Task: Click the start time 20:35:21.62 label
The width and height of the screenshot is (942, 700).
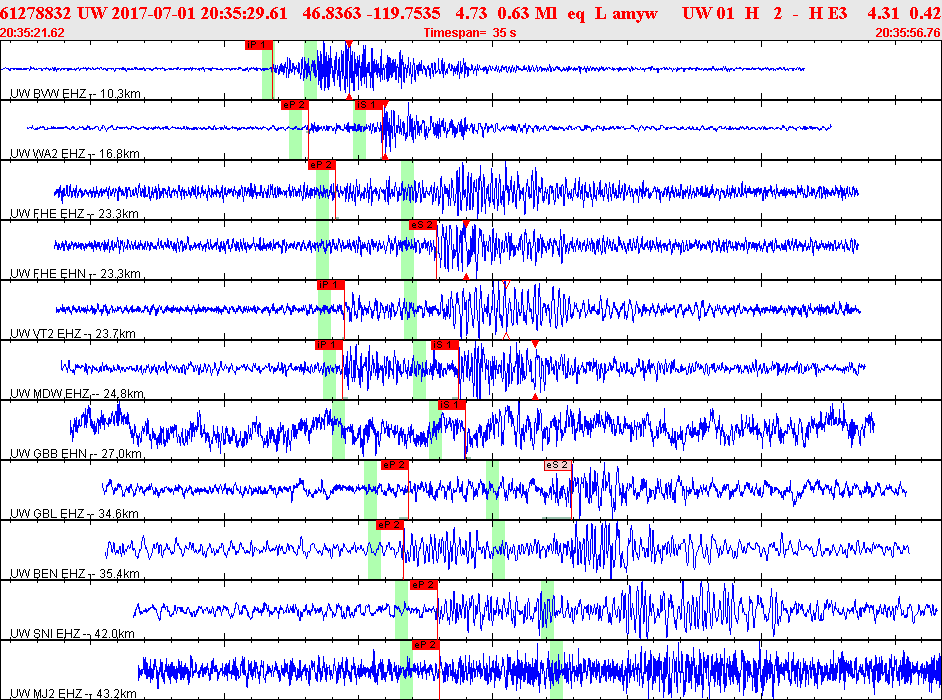Action: coord(33,32)
